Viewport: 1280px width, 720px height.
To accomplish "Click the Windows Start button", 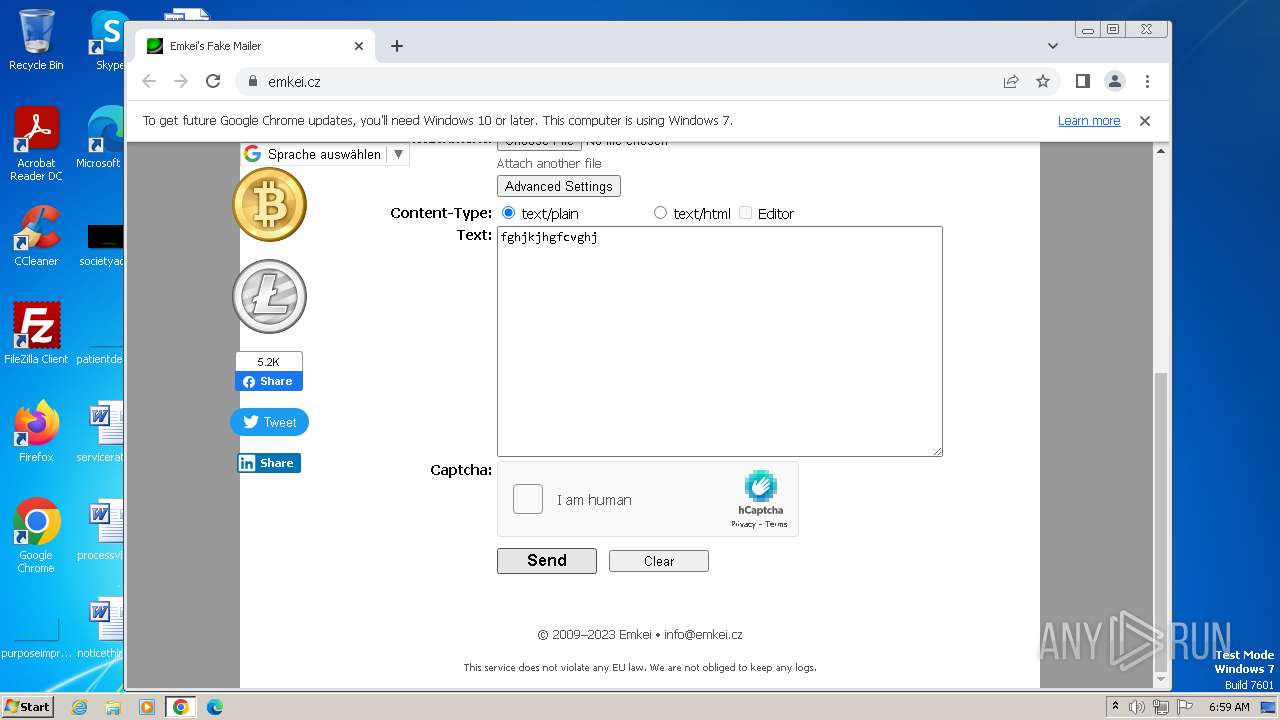I will pyautogui.click(x=27, y=706).
